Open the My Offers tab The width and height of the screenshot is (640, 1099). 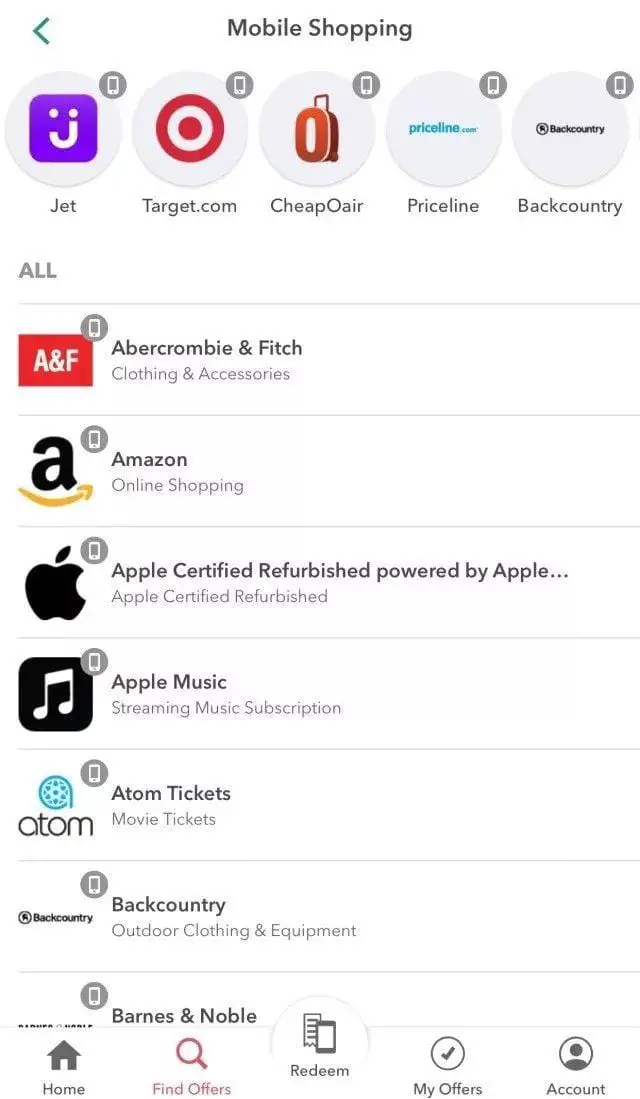(447, 1067)
